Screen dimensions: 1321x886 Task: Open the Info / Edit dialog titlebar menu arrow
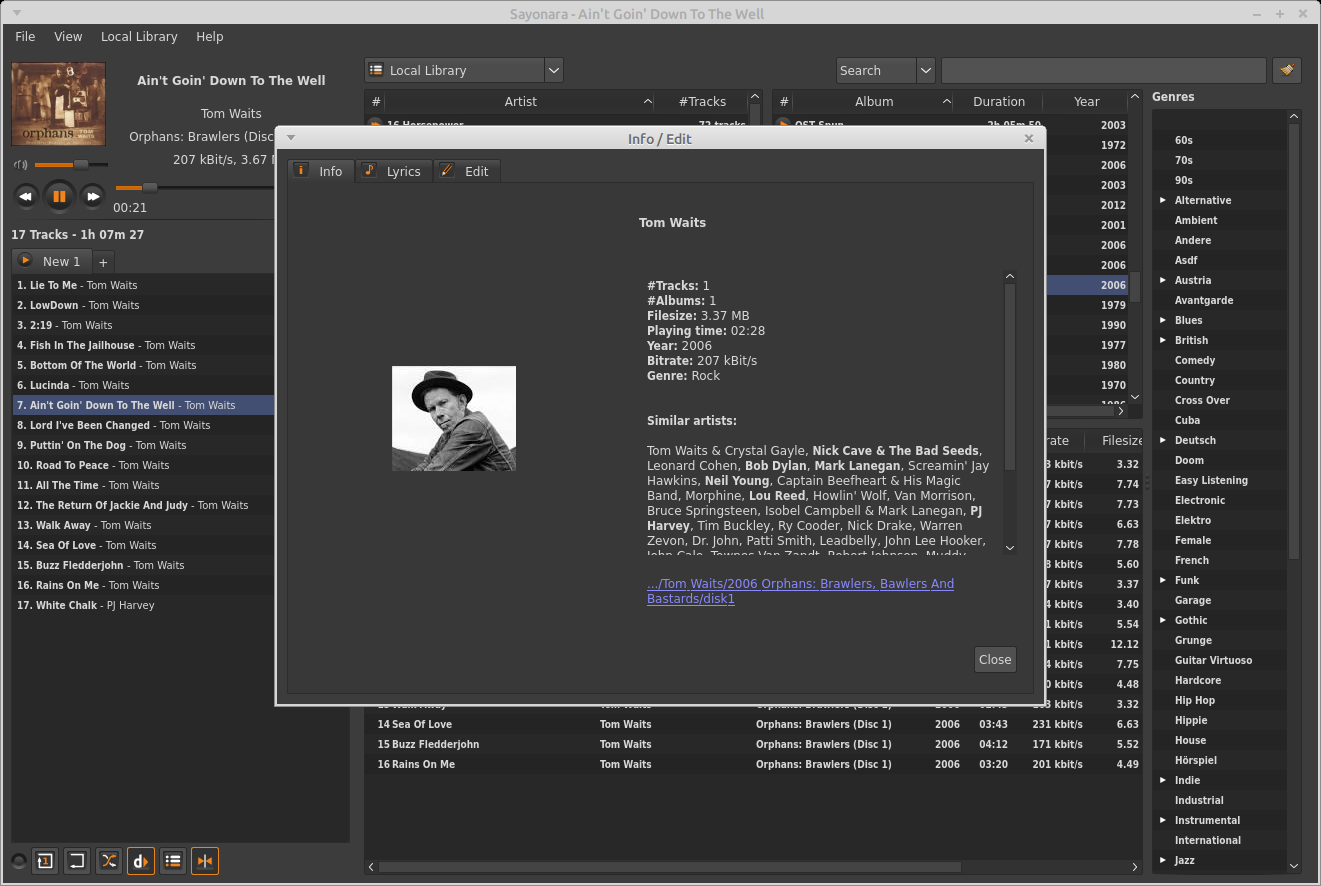[x=291, y=138]
